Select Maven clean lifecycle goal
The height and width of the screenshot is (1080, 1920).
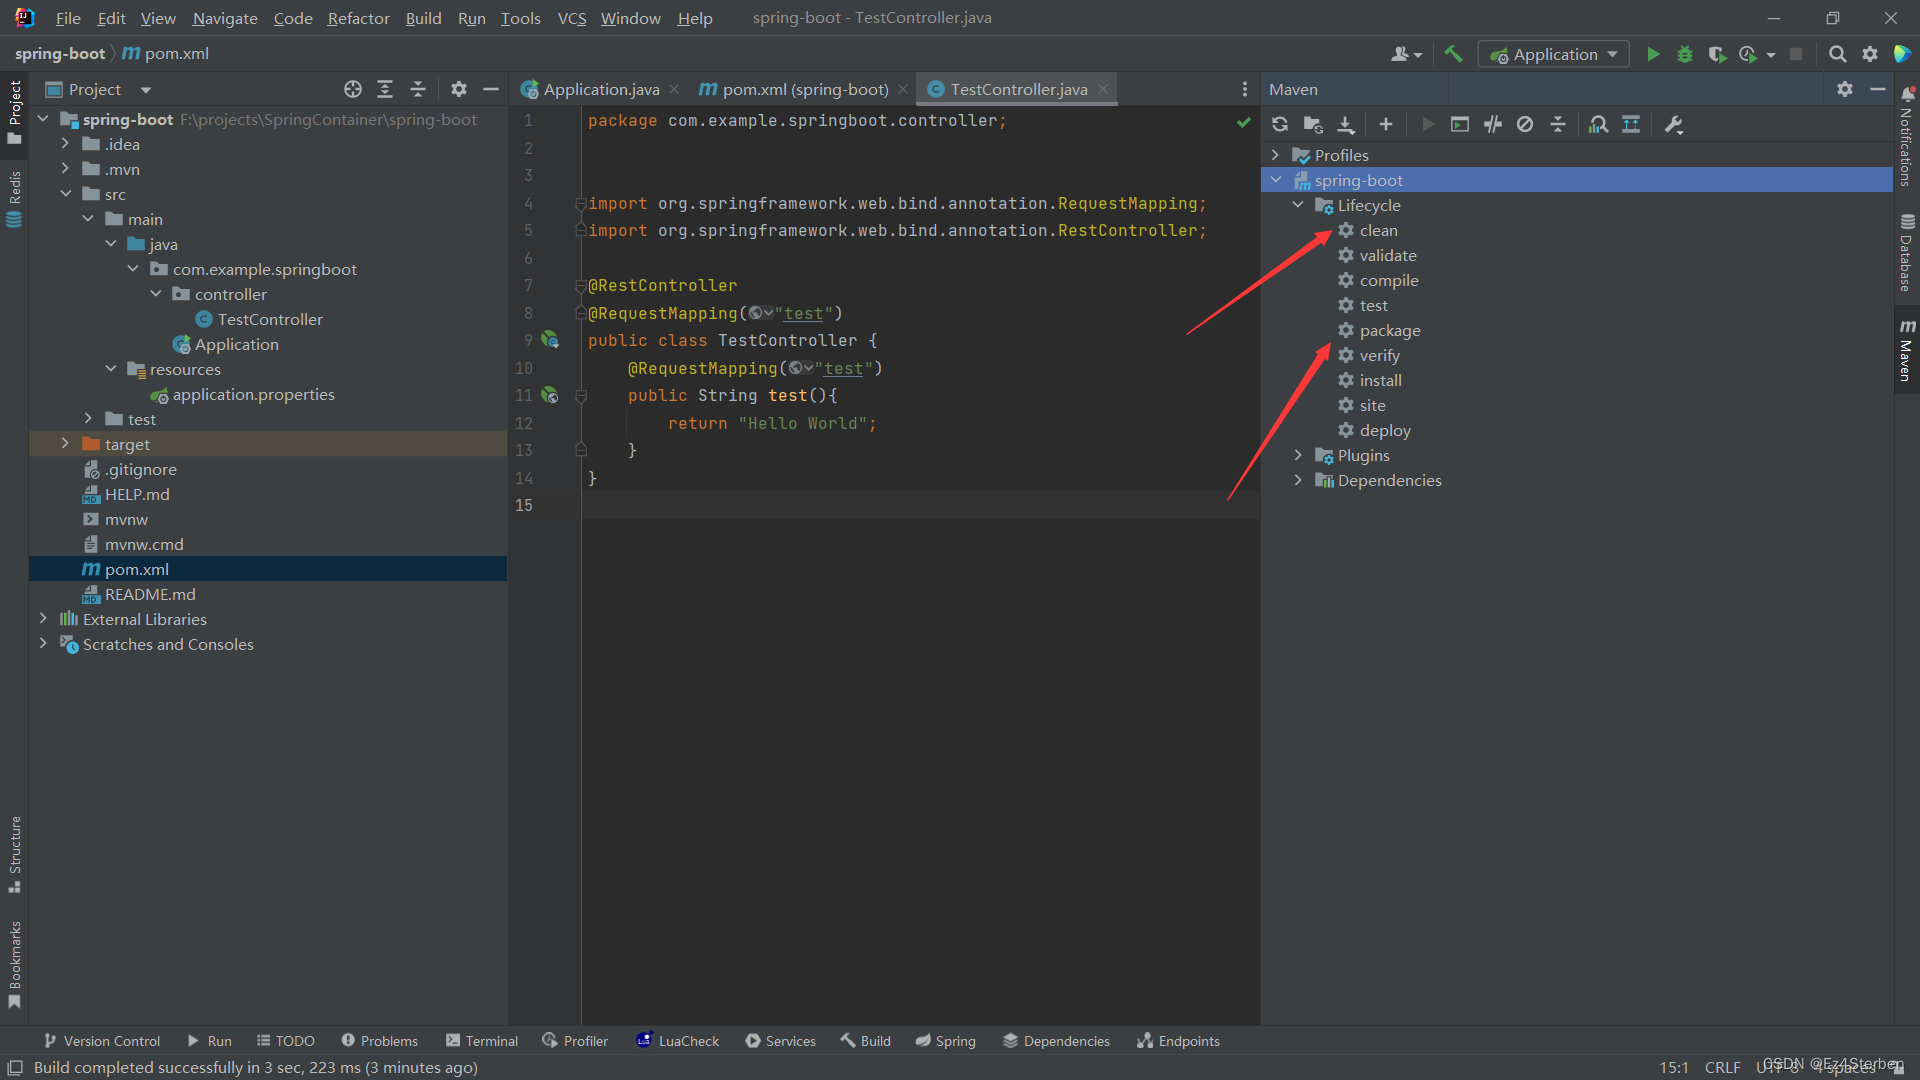click(x=1378, y=230)
